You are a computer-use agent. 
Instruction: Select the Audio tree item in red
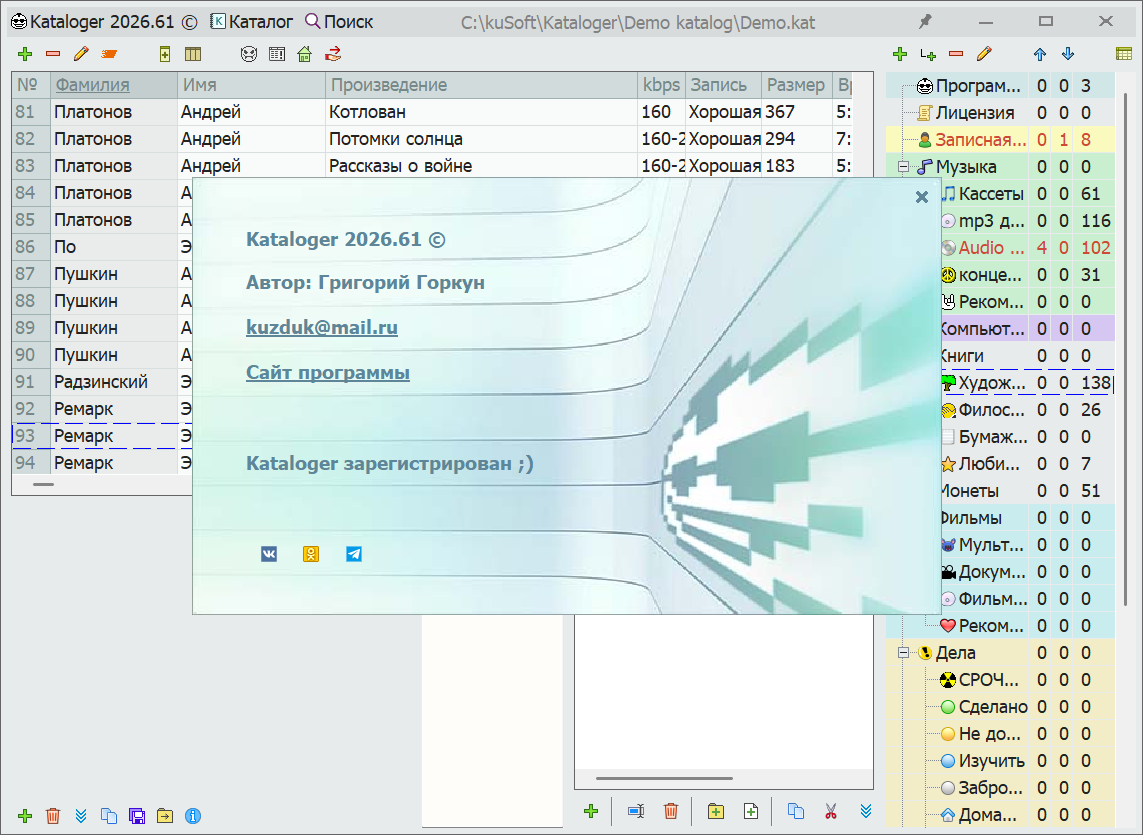[991, 248]
